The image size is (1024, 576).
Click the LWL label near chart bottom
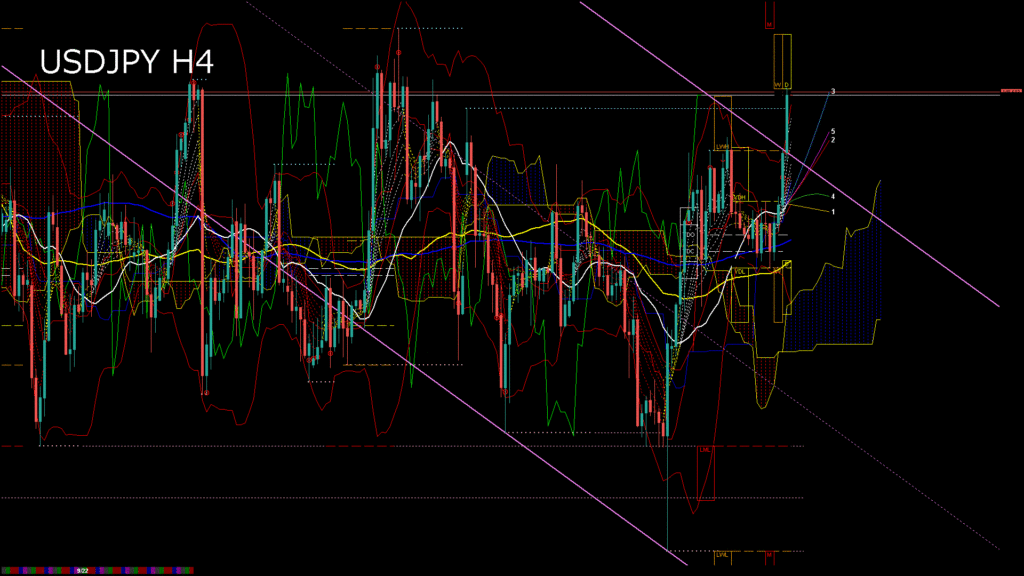(721, 553)
